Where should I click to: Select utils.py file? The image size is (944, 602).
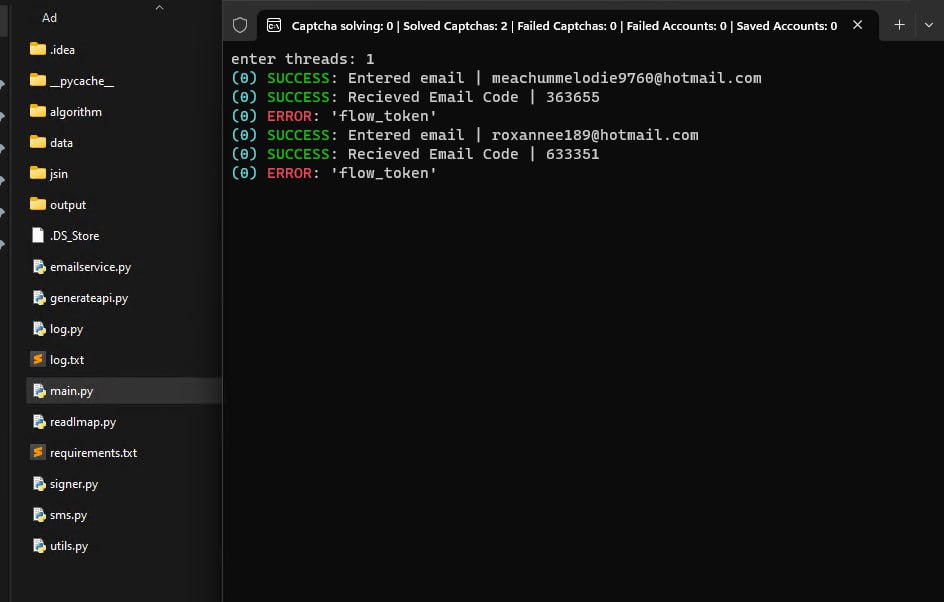coord(60,546)
